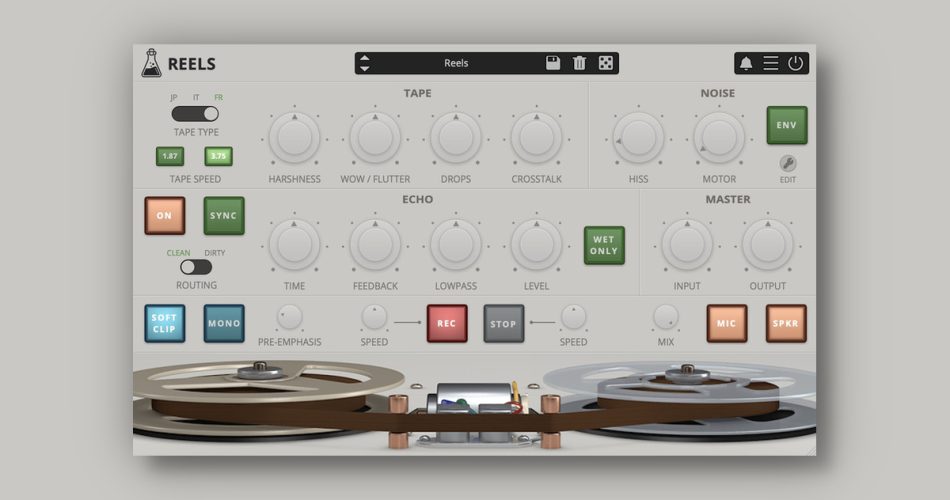
Task: Toggle the SOFT CLIP button
Action: click(x=164, y=323)
